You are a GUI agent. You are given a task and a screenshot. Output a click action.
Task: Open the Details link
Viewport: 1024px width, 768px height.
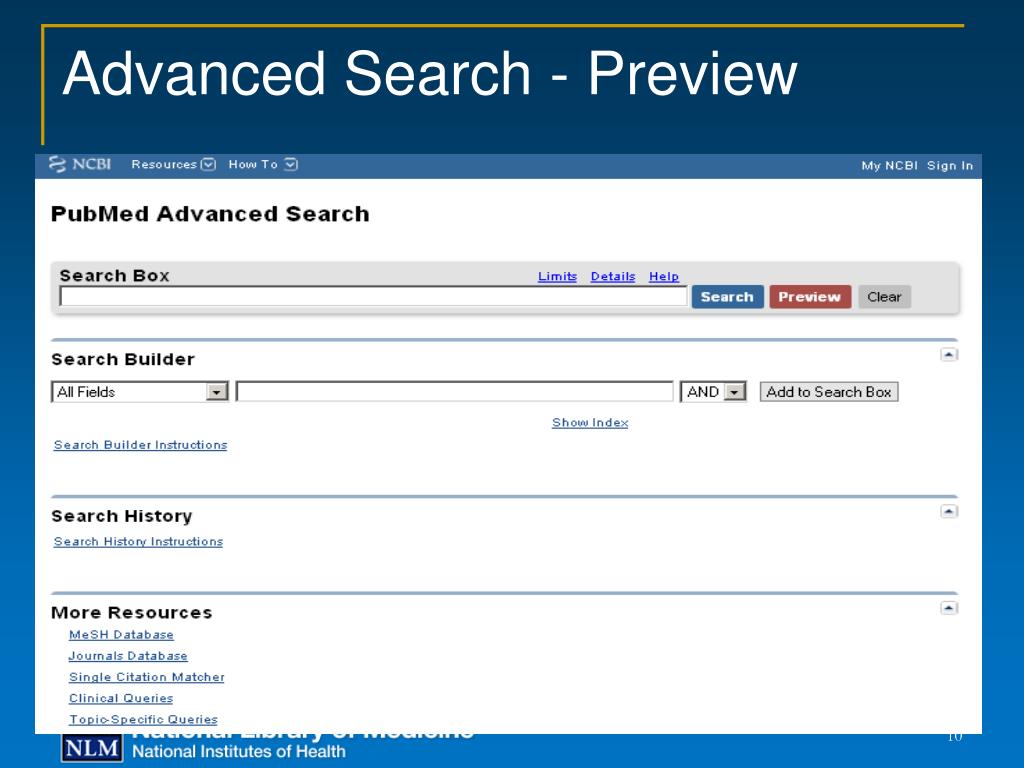pyautogui.click(x=613, y=276)
